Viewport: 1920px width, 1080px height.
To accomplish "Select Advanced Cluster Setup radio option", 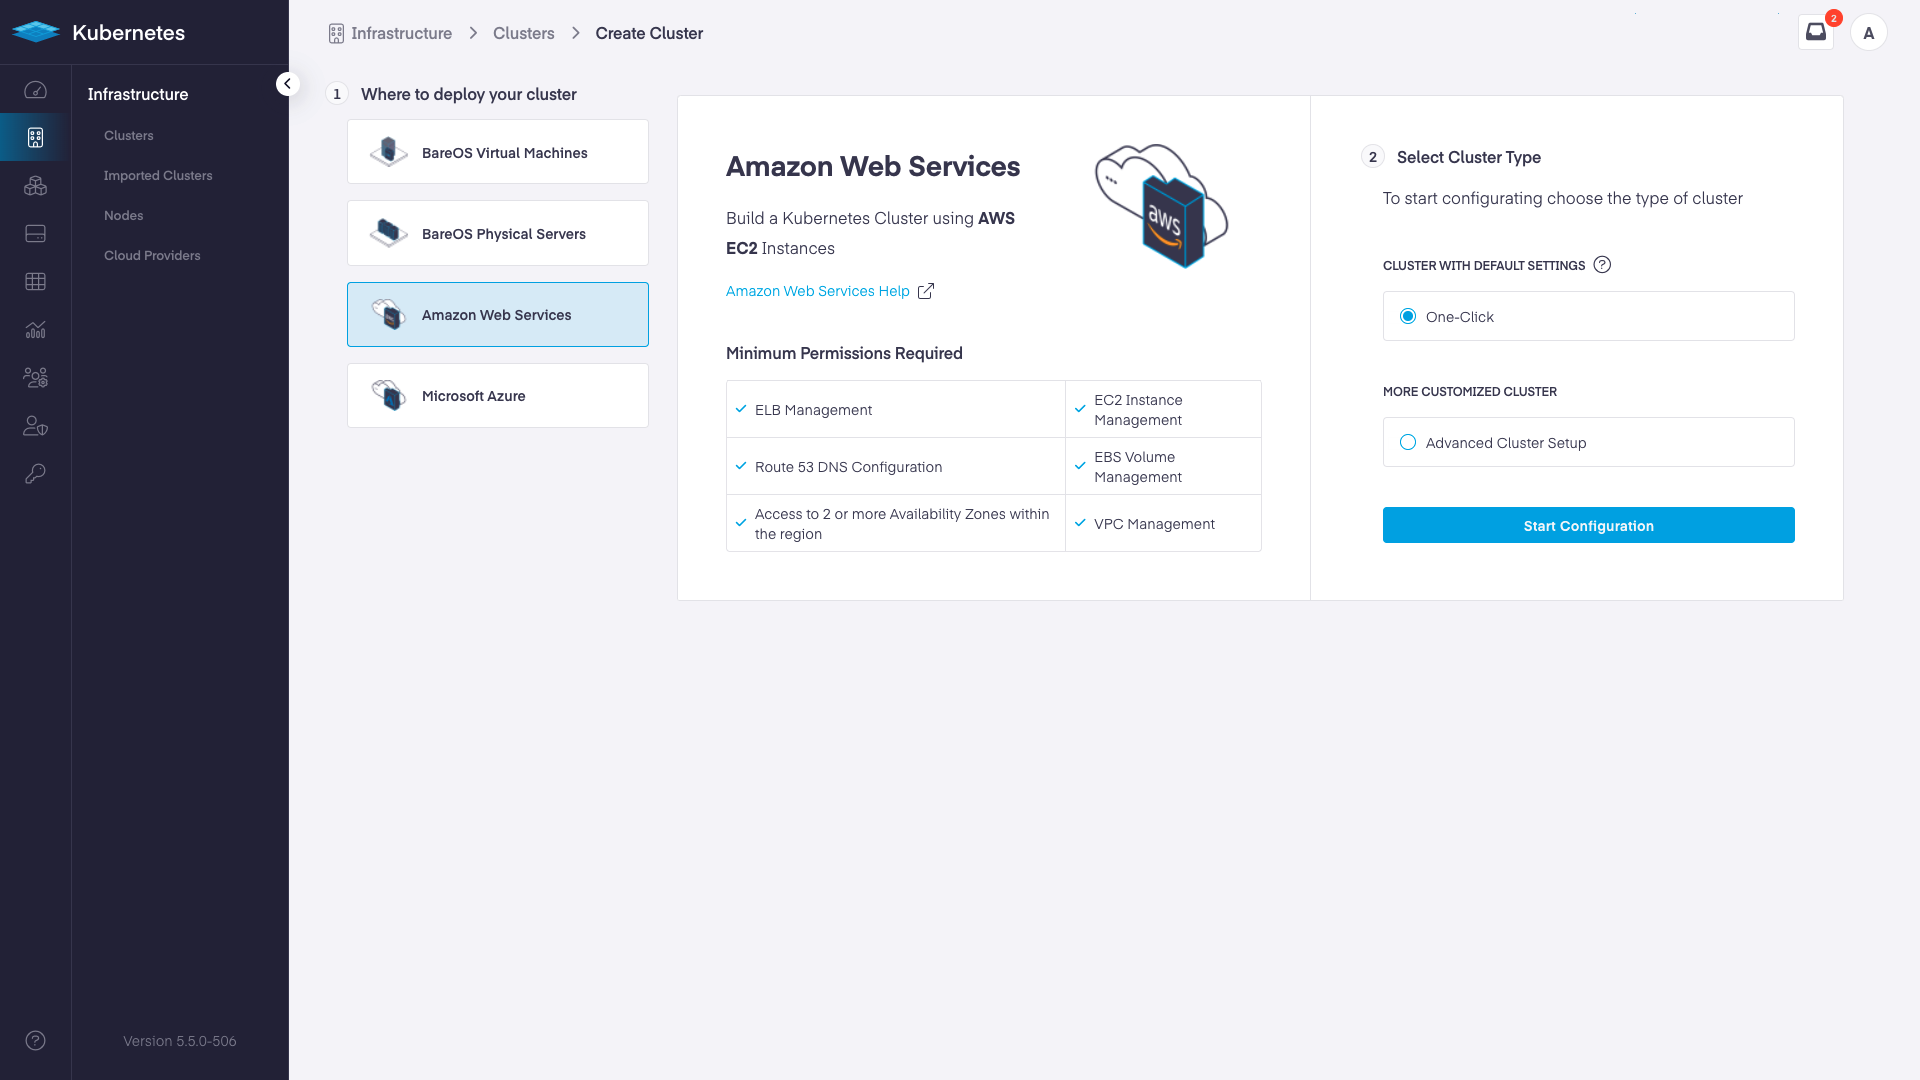I will (x=1408, y=443).
